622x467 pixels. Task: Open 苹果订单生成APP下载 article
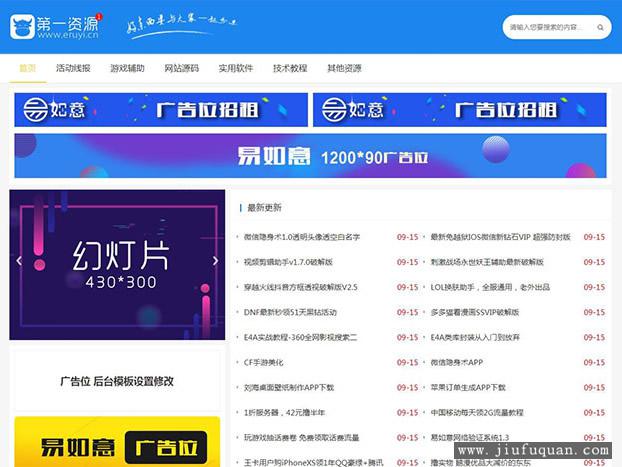click(x=468, y=388)
